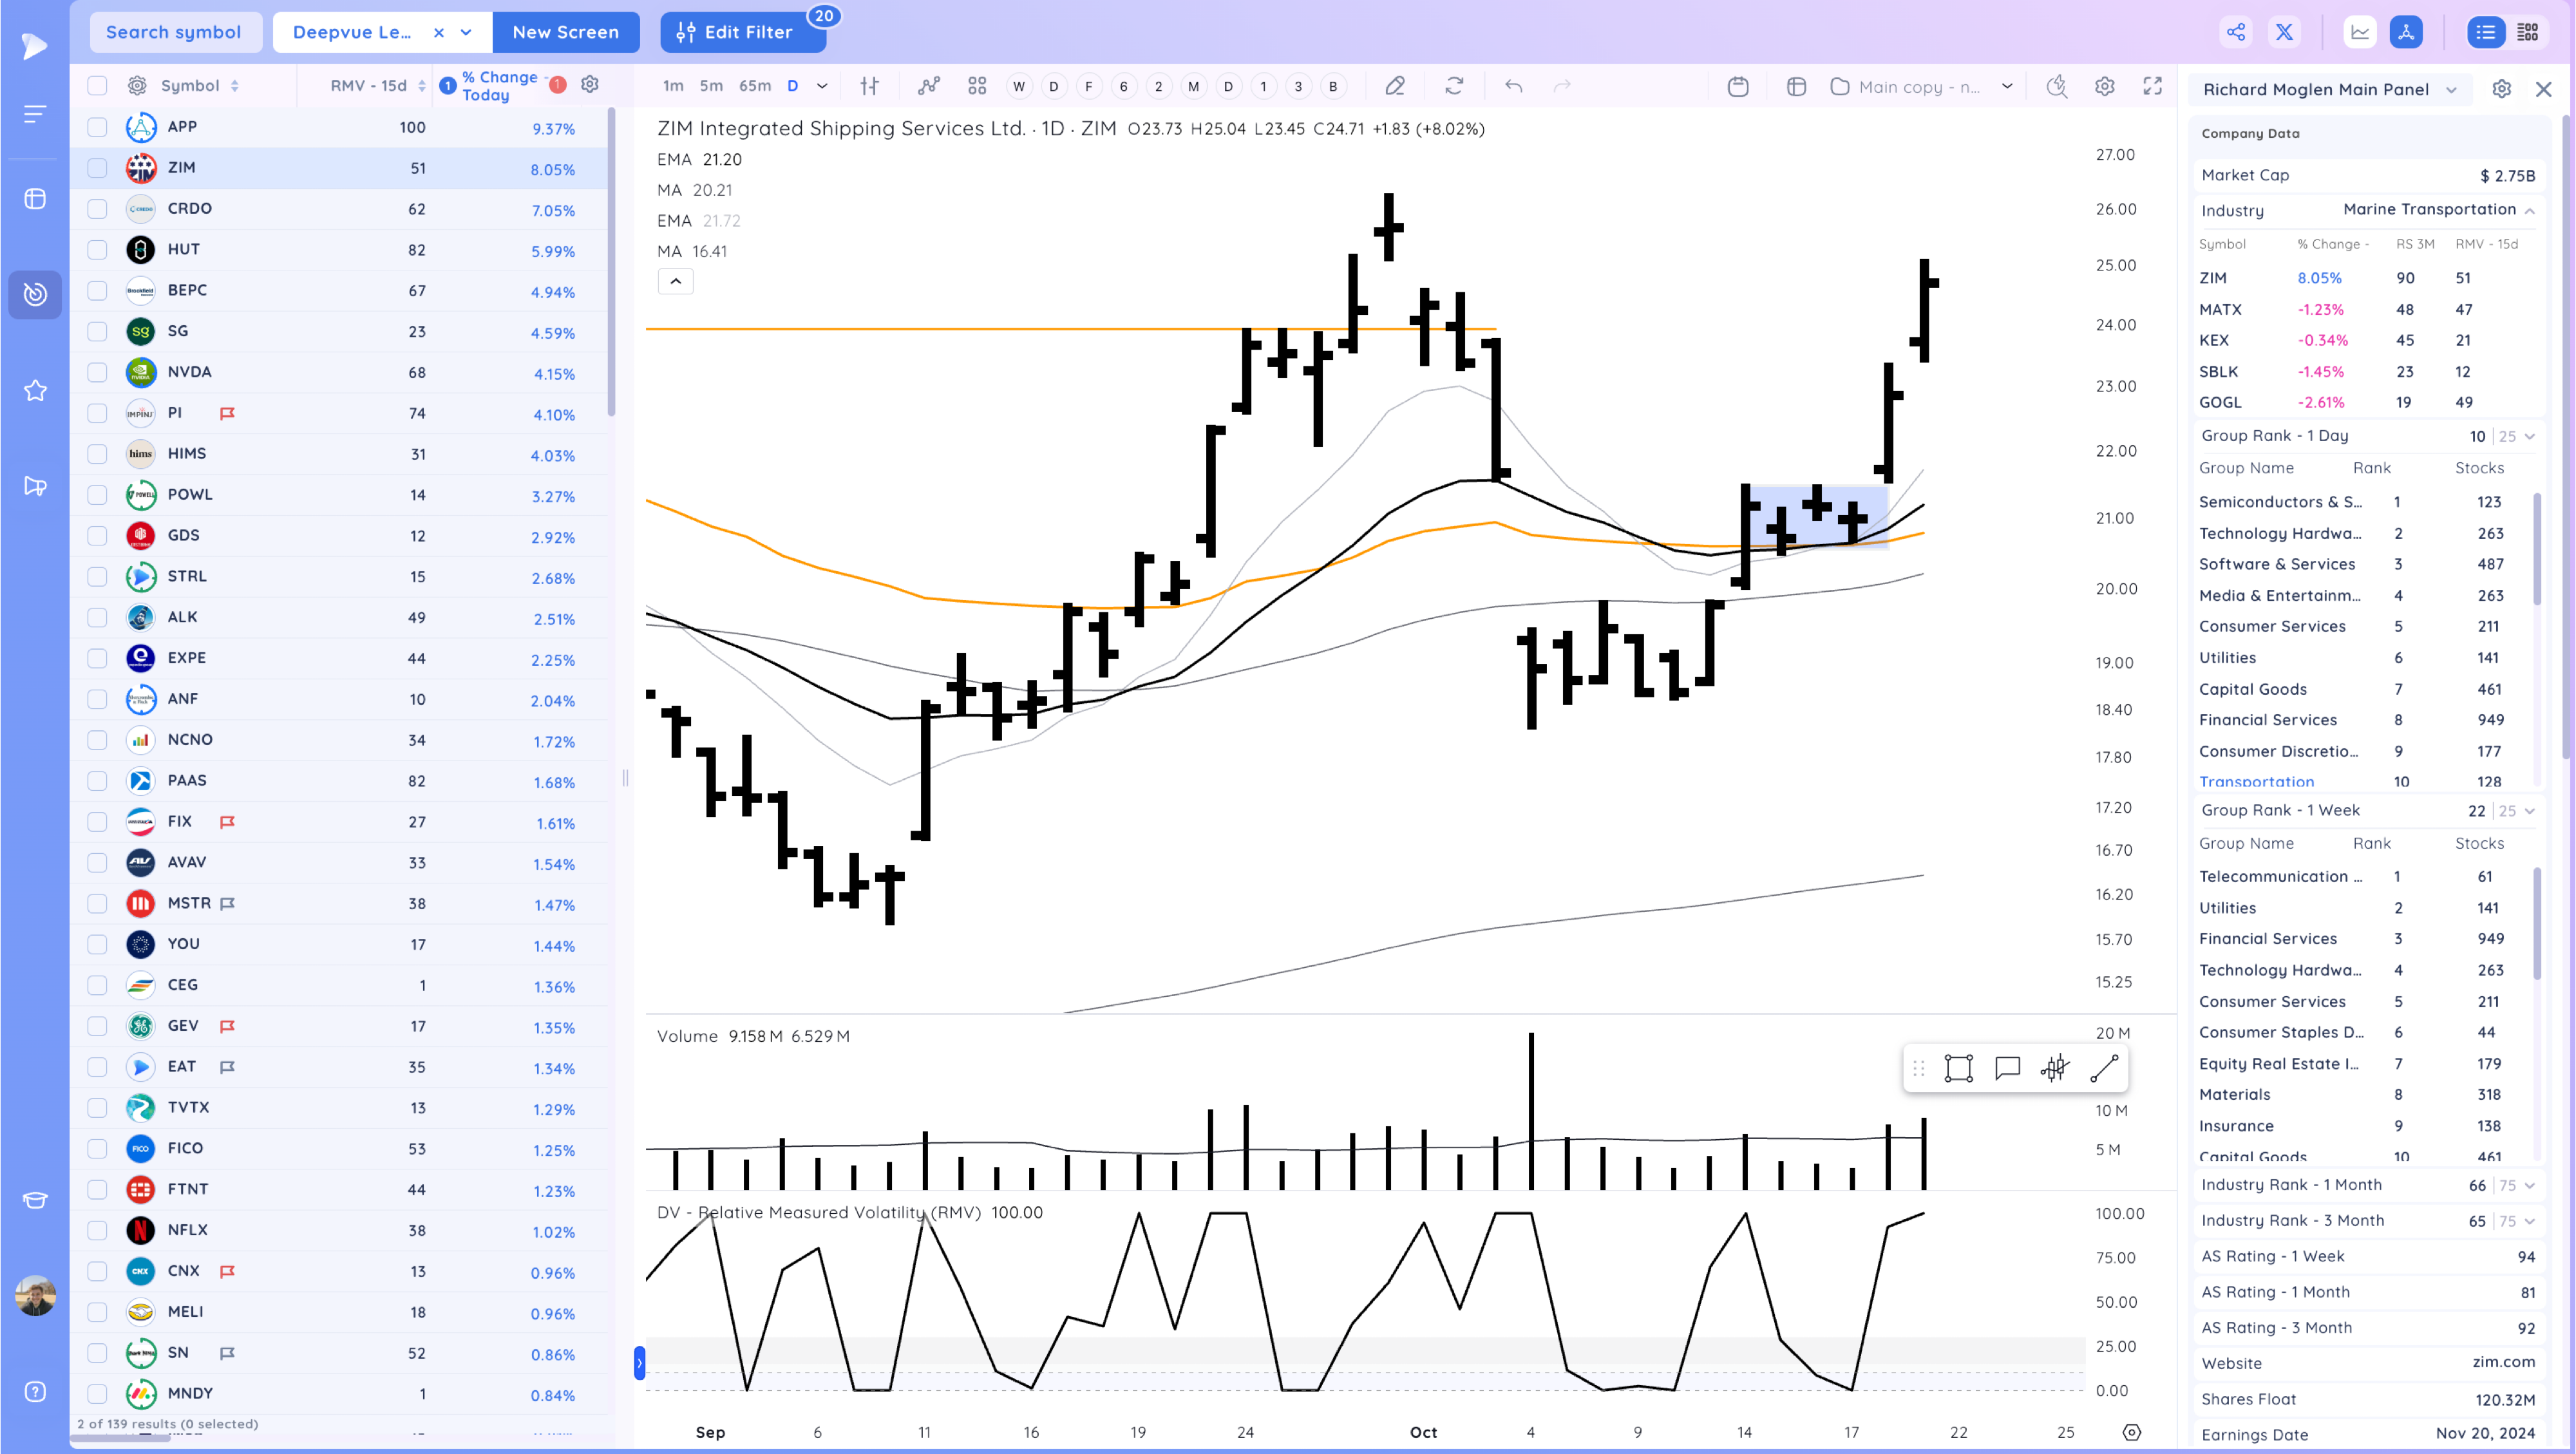
Task: Click the chart refresh icon
Action: (1454, 86)
